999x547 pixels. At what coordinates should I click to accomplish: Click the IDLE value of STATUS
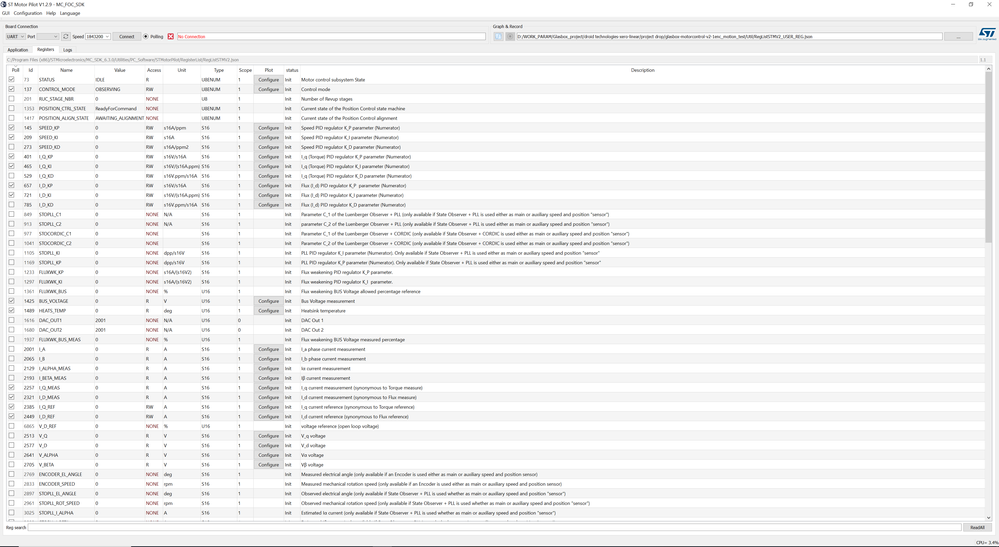point(100,80)
